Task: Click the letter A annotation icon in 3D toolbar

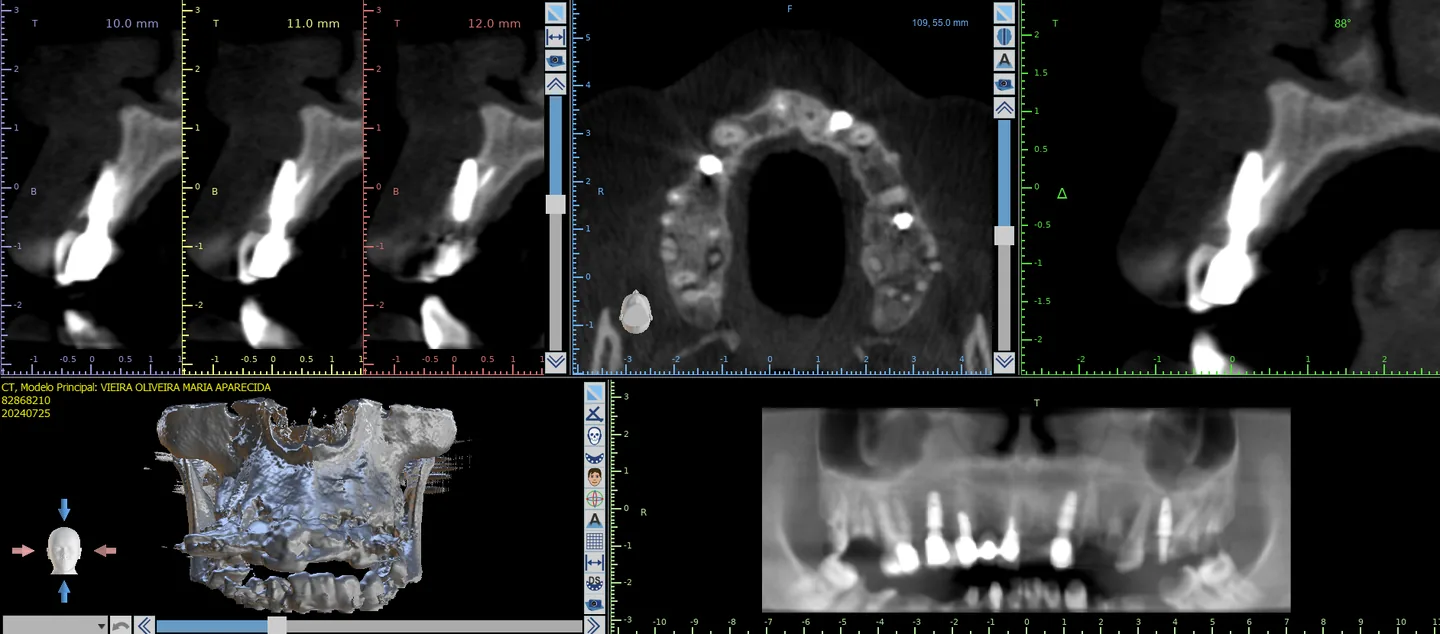Action: click(595, 520)
